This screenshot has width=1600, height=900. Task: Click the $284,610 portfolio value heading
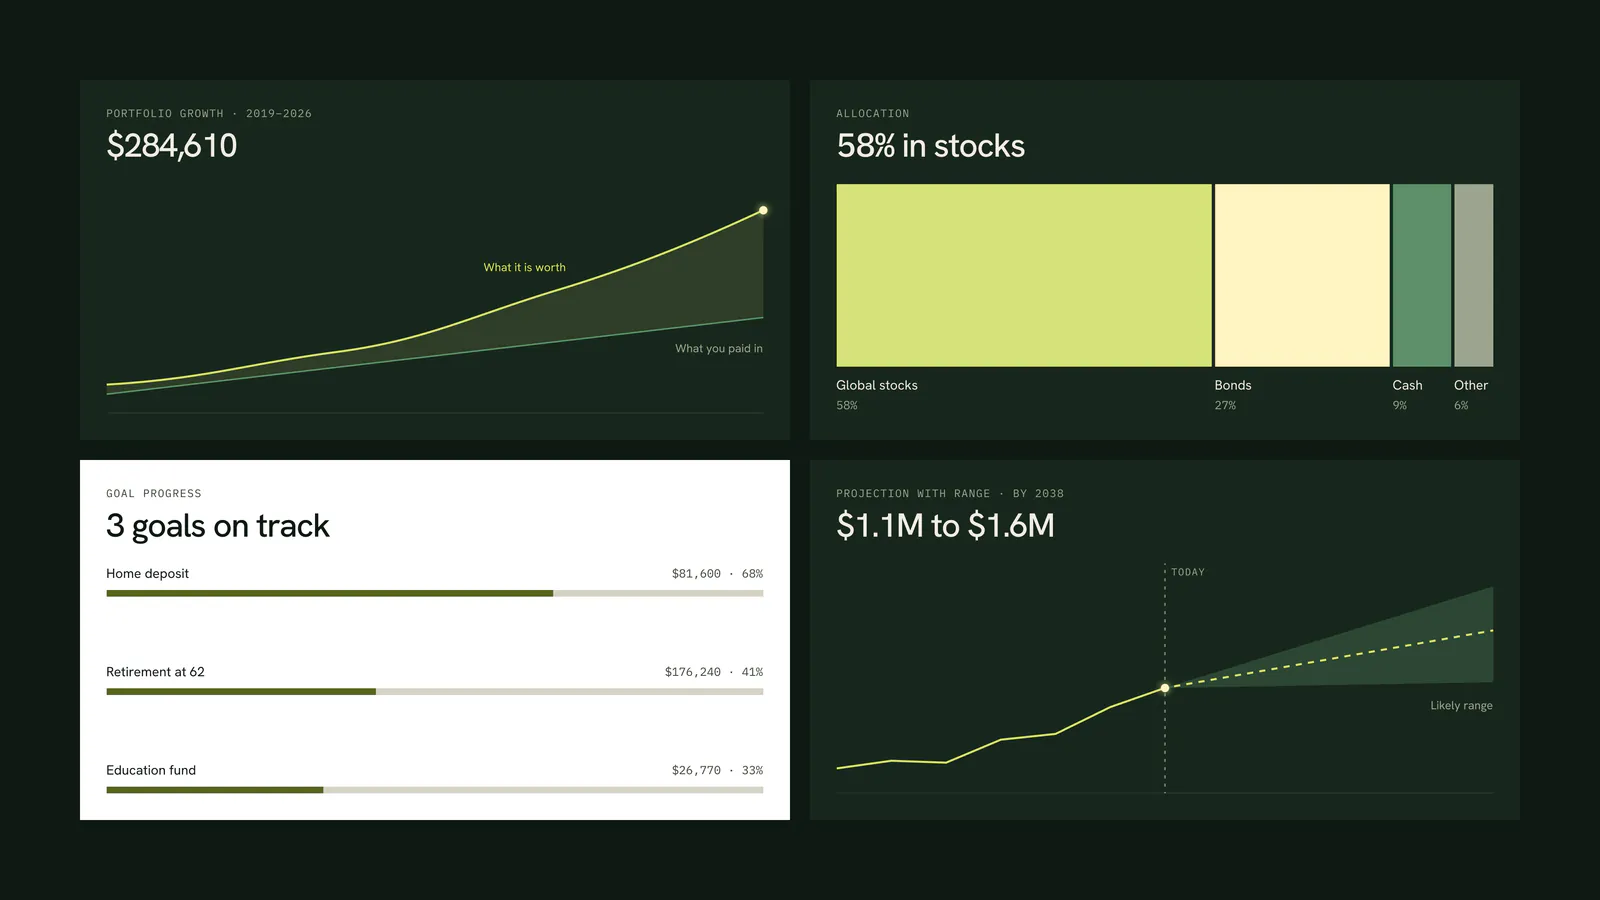pyautogui.click(x=172, y=146)
